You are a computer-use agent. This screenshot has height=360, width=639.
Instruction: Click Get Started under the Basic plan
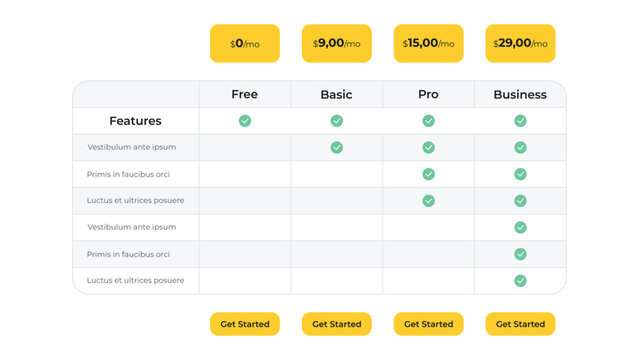point(337,324)
